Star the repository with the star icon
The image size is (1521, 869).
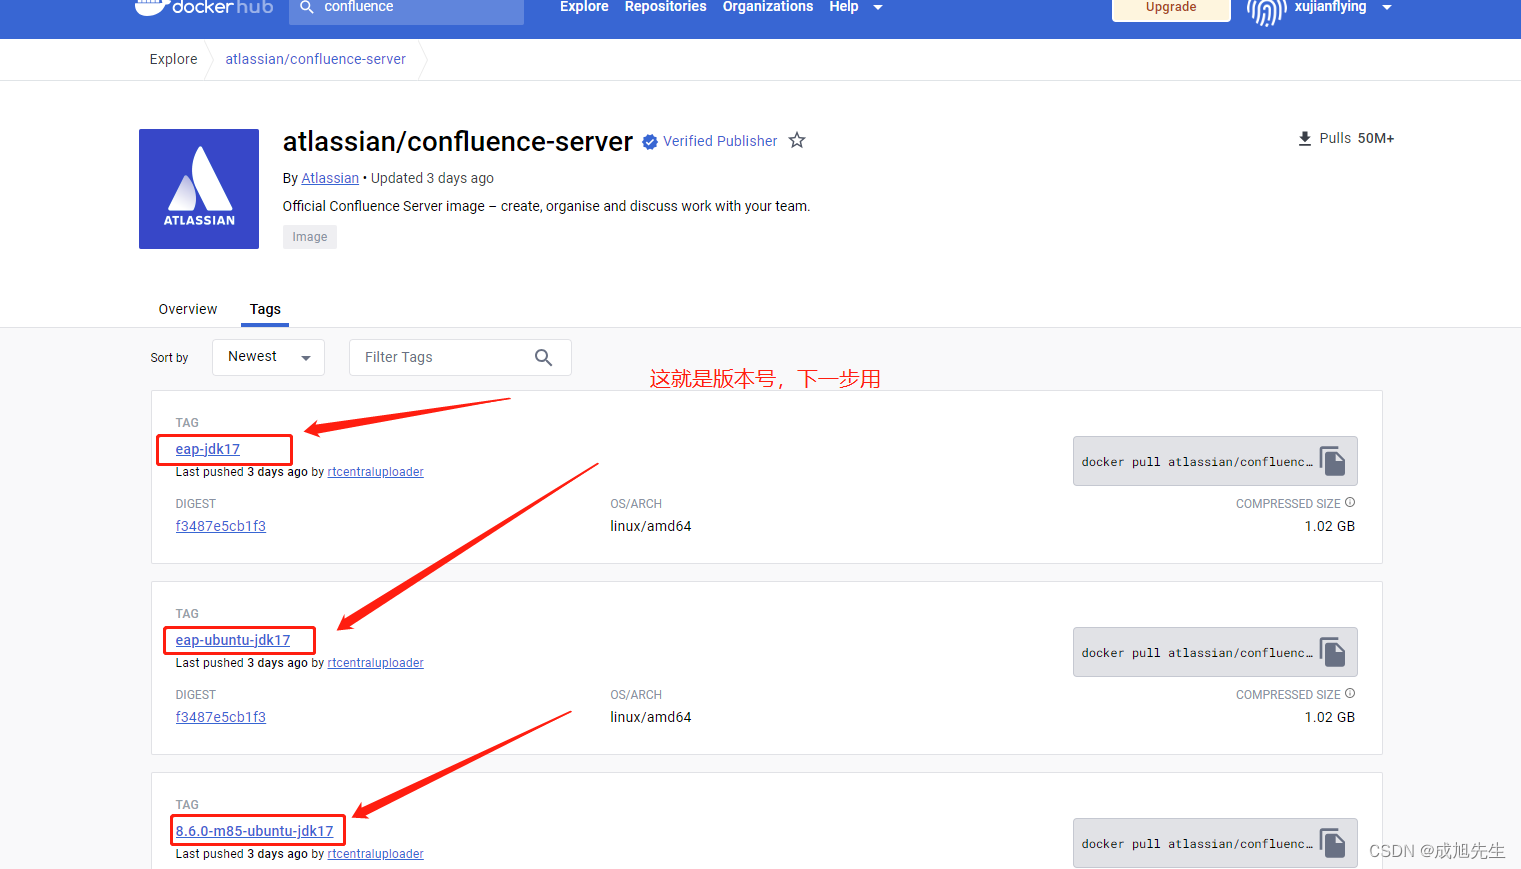tap(797, 140)
